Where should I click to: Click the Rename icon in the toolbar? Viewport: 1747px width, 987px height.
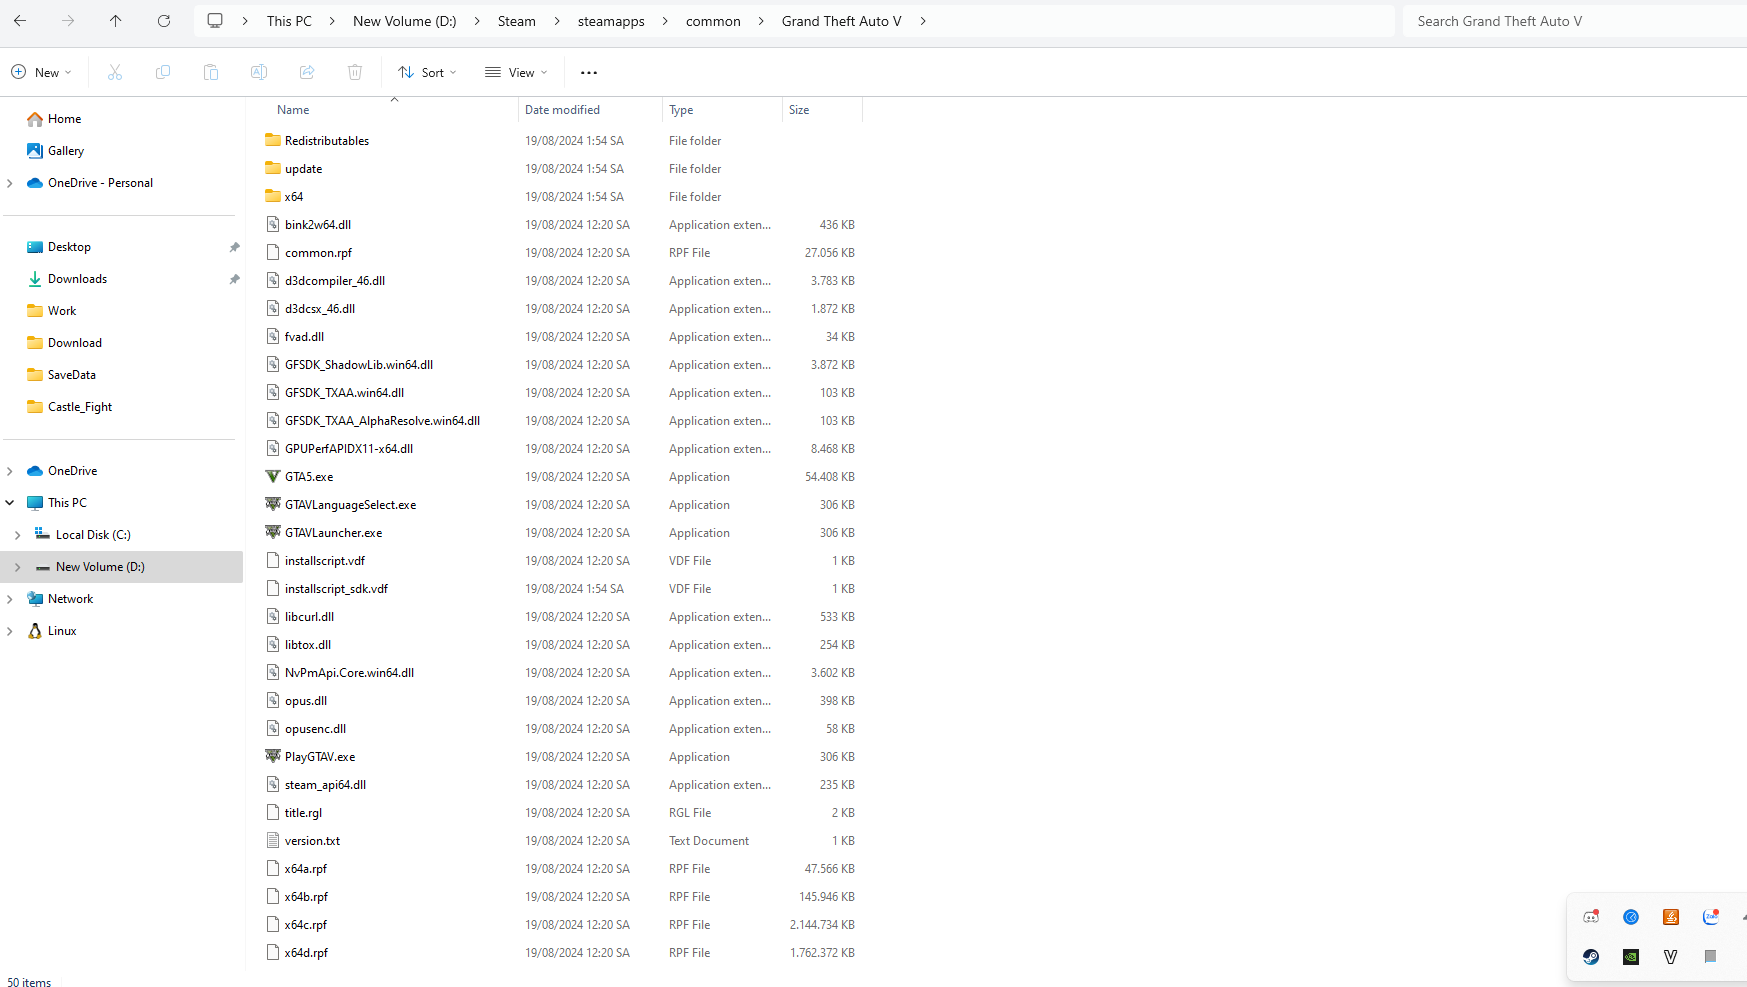click(258, 71)
